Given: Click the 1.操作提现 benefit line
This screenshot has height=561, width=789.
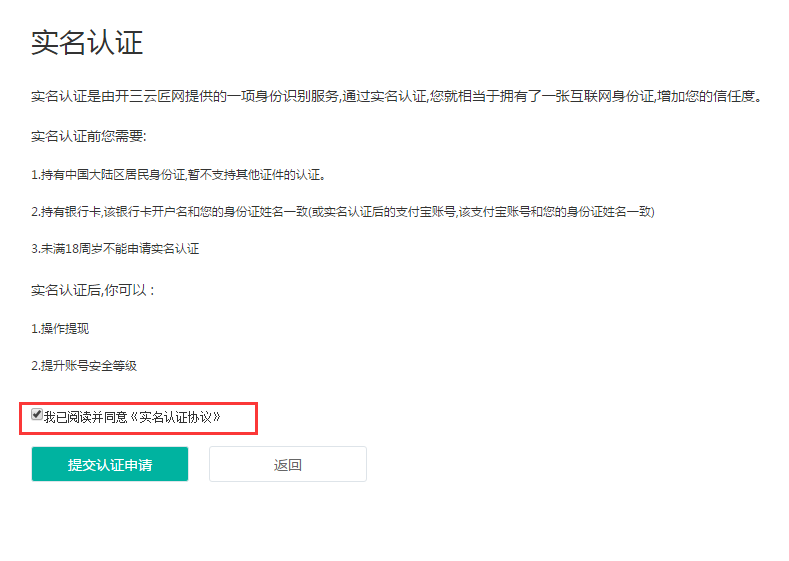Looking at the screenshot, I should click(60, 329).
